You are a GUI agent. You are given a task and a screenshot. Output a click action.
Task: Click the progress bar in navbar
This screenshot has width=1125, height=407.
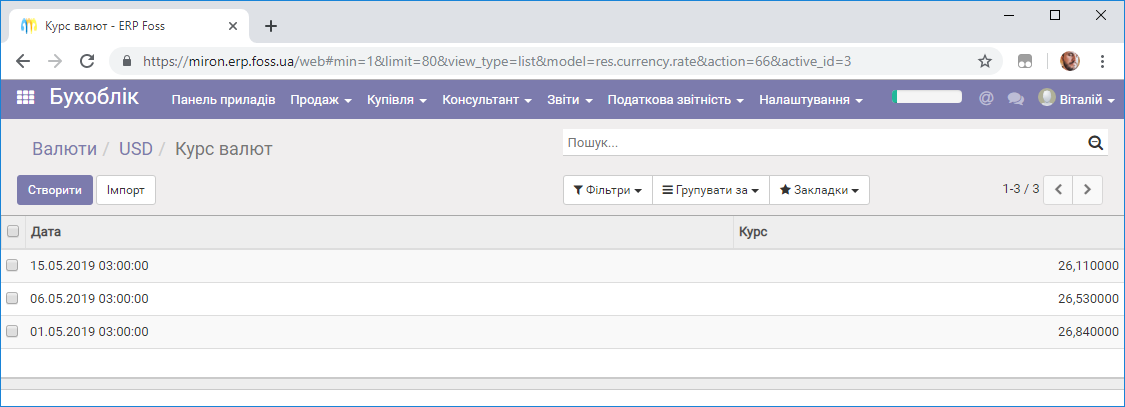(927, 97)
